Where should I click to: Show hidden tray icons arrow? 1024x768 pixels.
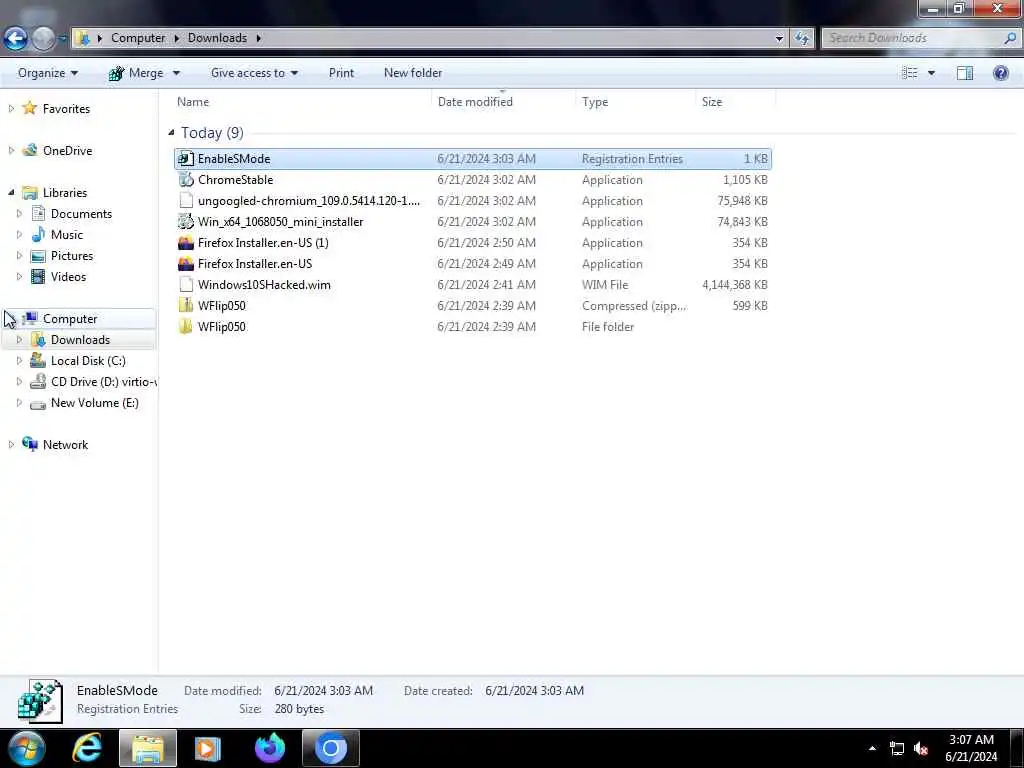(872, 748)
